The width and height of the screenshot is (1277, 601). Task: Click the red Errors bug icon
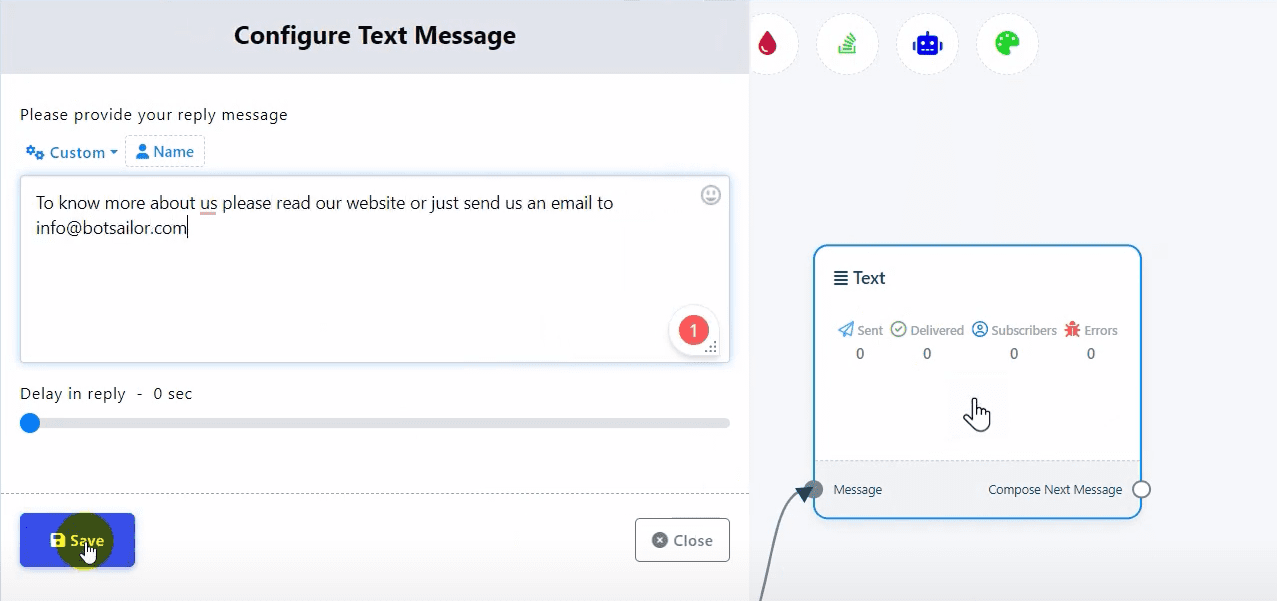point(1072,330)
